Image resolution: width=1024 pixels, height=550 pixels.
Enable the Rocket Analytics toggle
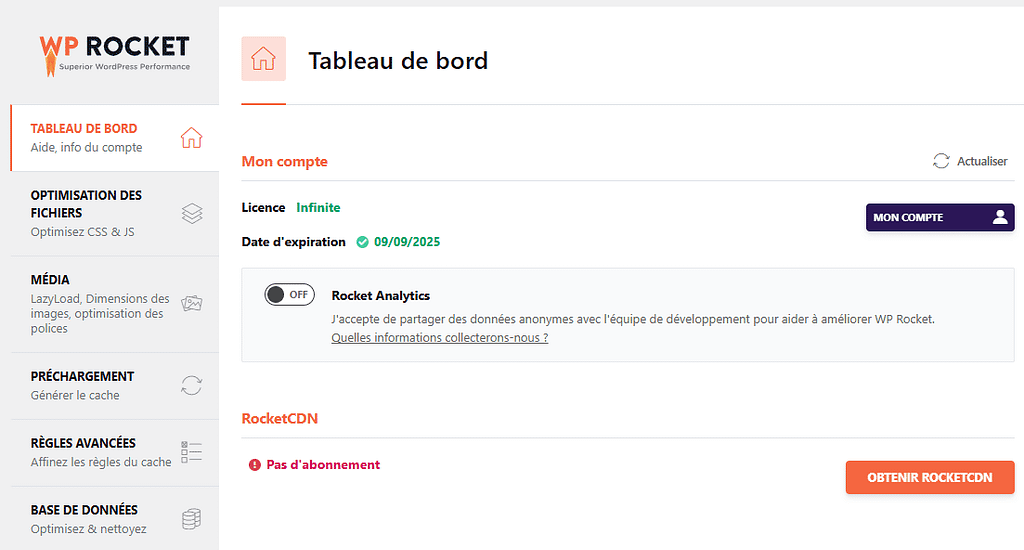289,295
